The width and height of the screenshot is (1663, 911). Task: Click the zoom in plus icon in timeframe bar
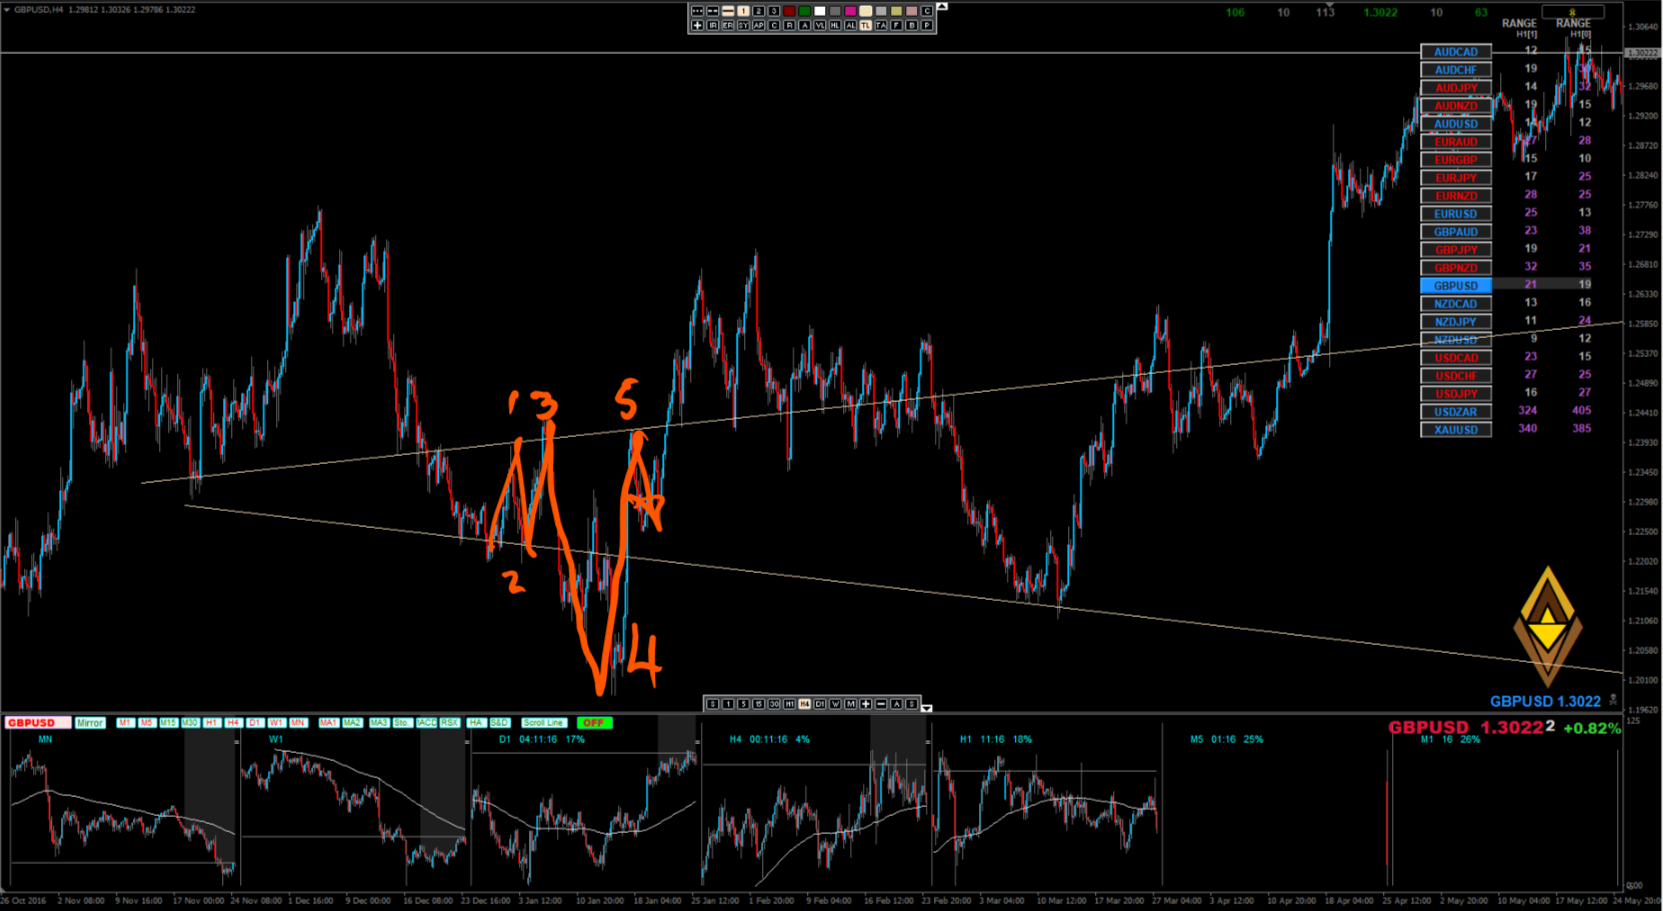click(x=866, y=704)
